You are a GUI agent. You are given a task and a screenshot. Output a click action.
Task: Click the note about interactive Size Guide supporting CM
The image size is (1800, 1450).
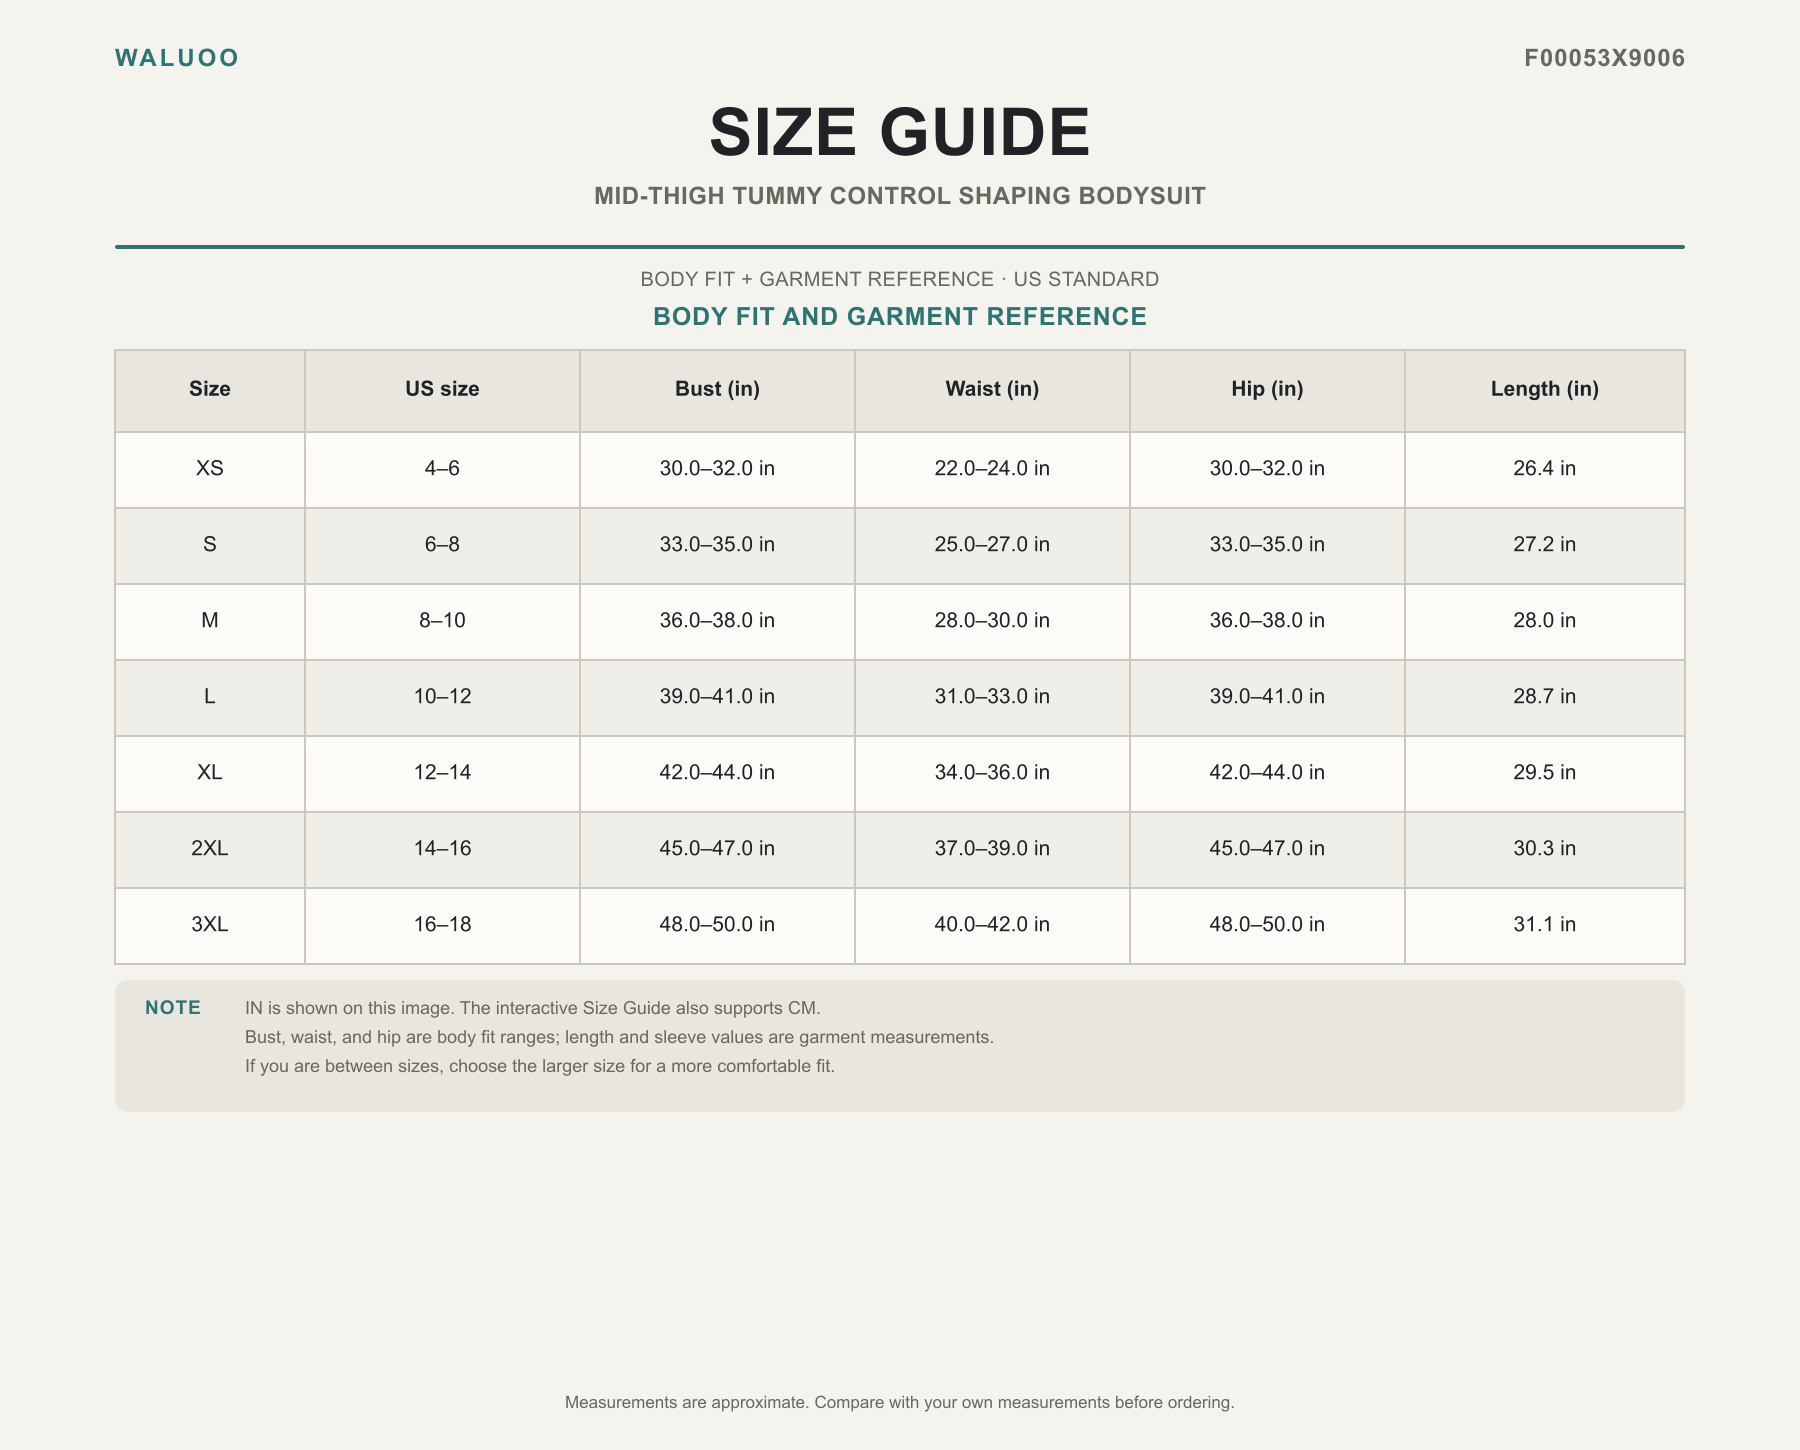coord(532,1008)
